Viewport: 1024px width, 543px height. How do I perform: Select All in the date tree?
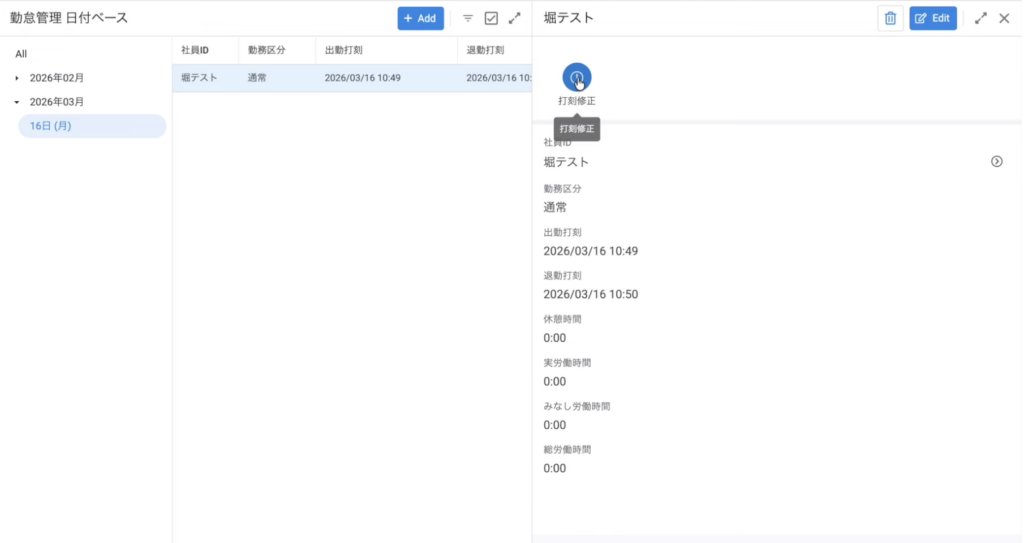pyautogui.click(x=21, y=54)
